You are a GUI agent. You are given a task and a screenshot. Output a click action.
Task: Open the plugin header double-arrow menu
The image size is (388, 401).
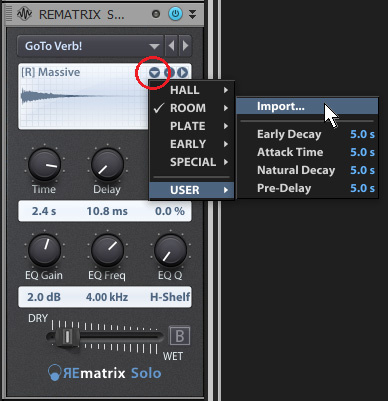pos(192,14)
